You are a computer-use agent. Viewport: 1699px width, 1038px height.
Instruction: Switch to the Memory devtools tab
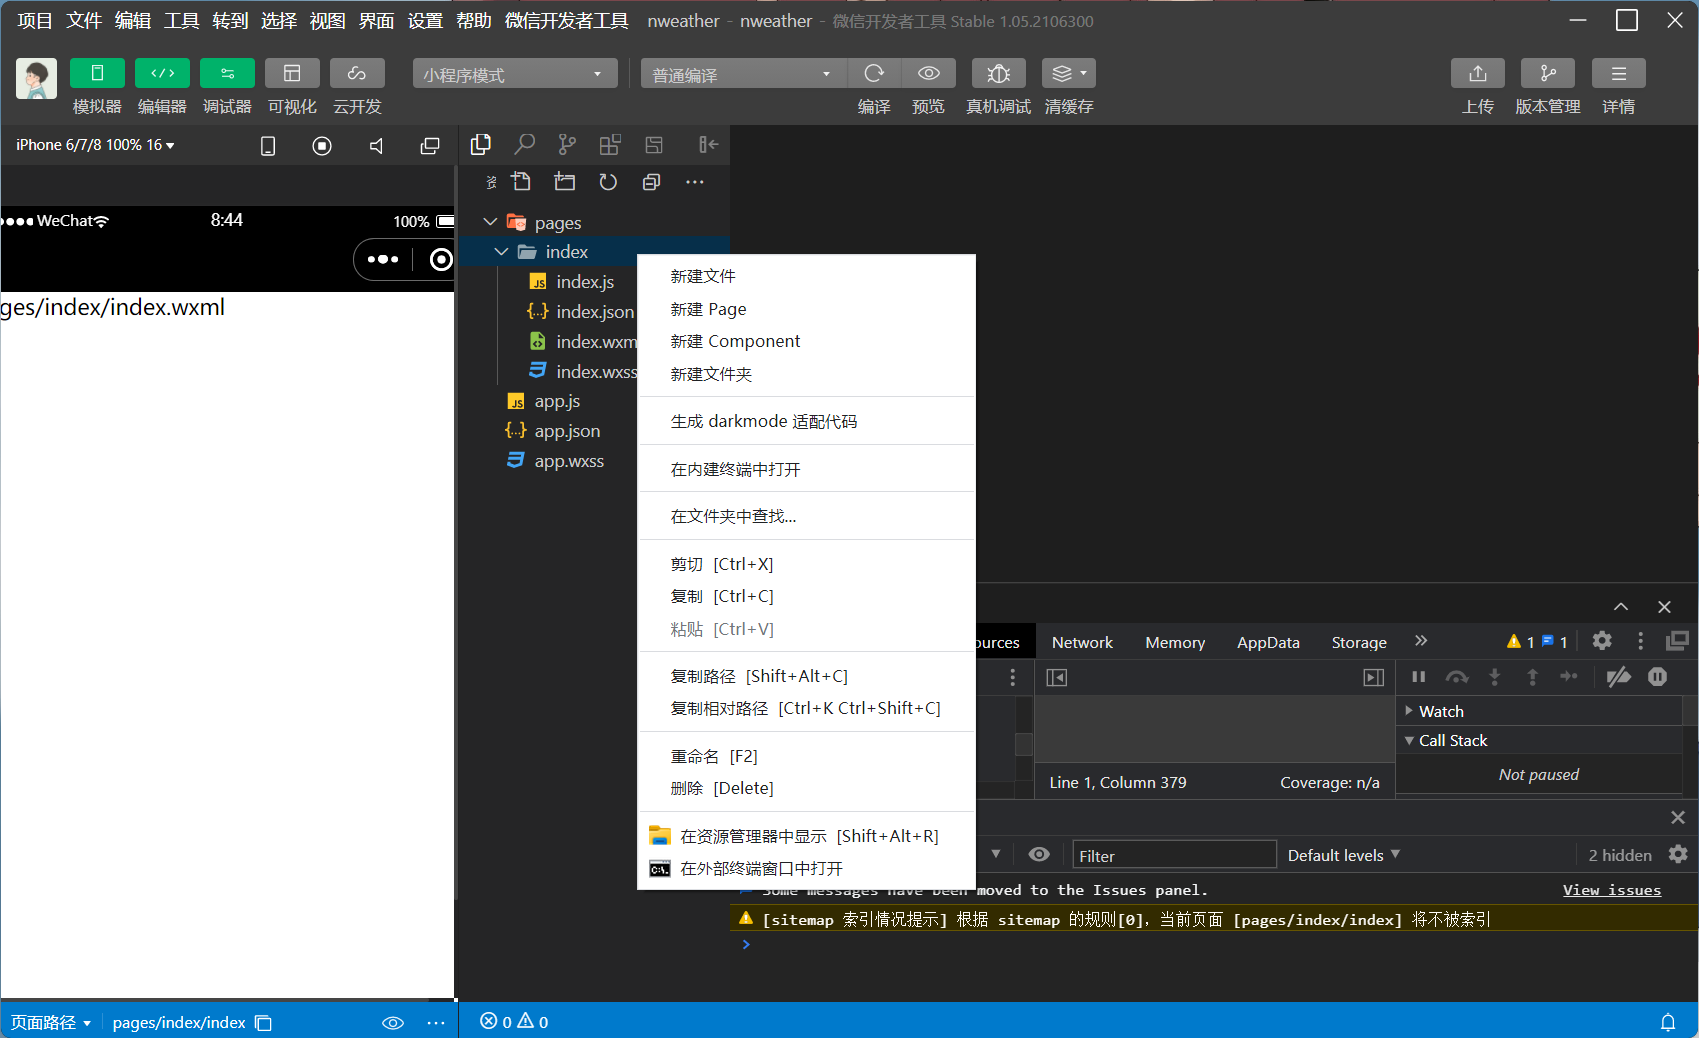tap(1175, 642)
